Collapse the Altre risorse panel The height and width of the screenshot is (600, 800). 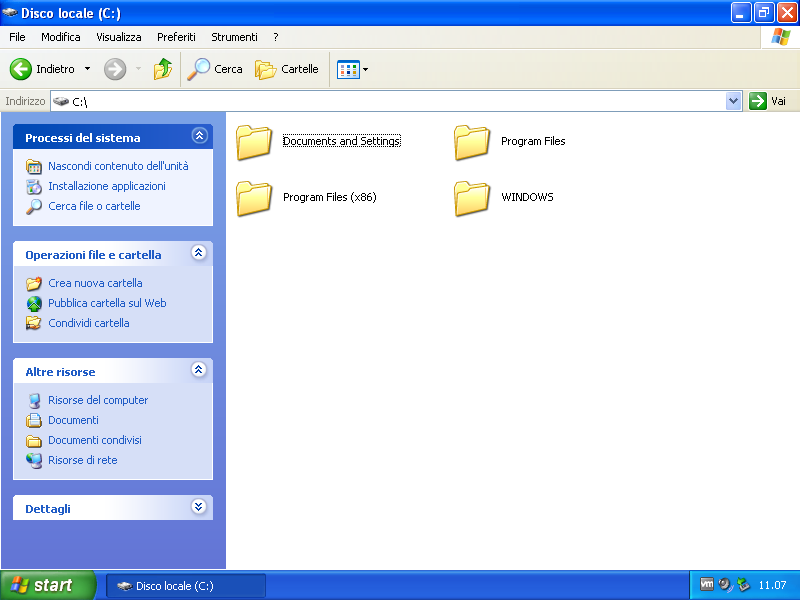point(199,369)
